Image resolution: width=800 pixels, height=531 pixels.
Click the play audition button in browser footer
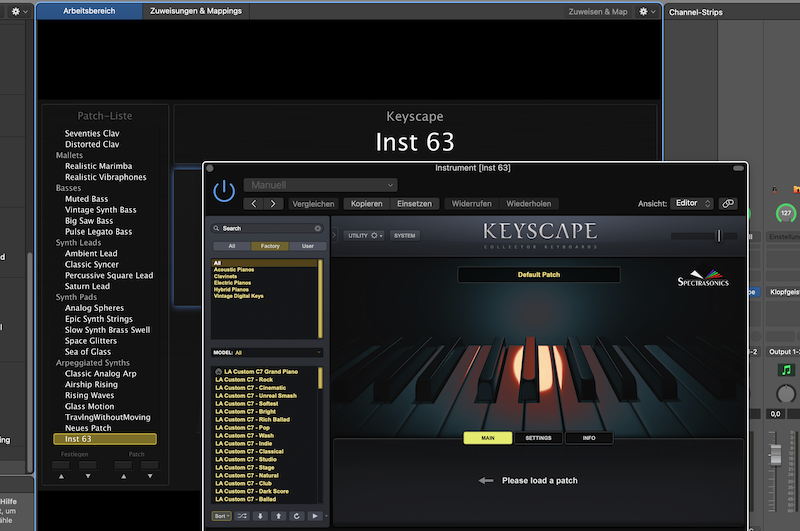[315, 516]
